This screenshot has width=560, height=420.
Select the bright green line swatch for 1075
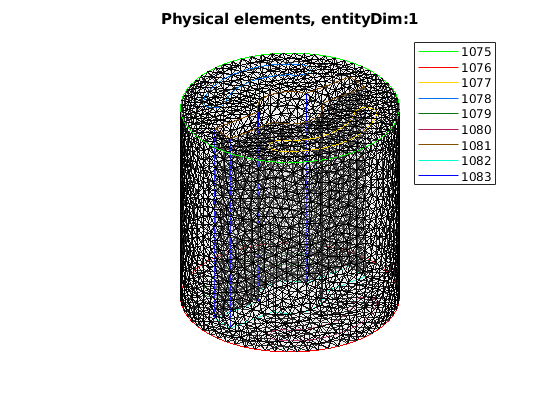pyautogui.click(x=438, y=52)
